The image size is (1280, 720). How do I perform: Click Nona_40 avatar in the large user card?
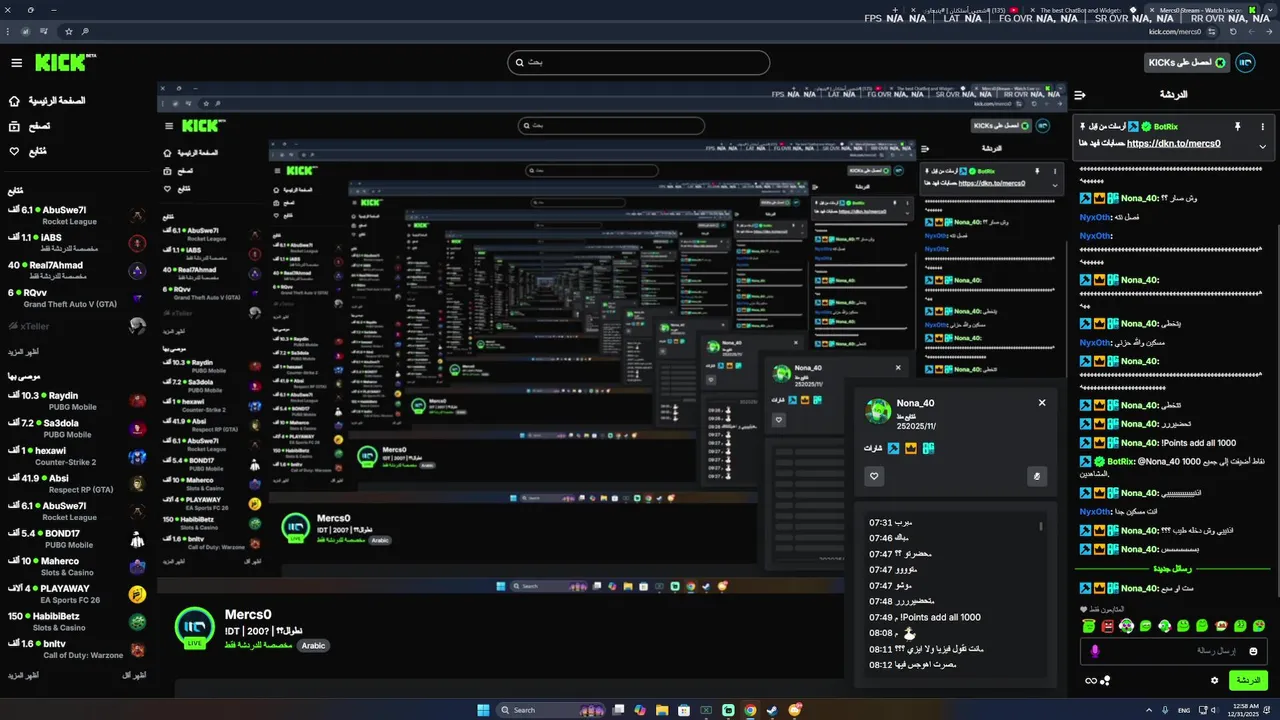coord(878,410)
